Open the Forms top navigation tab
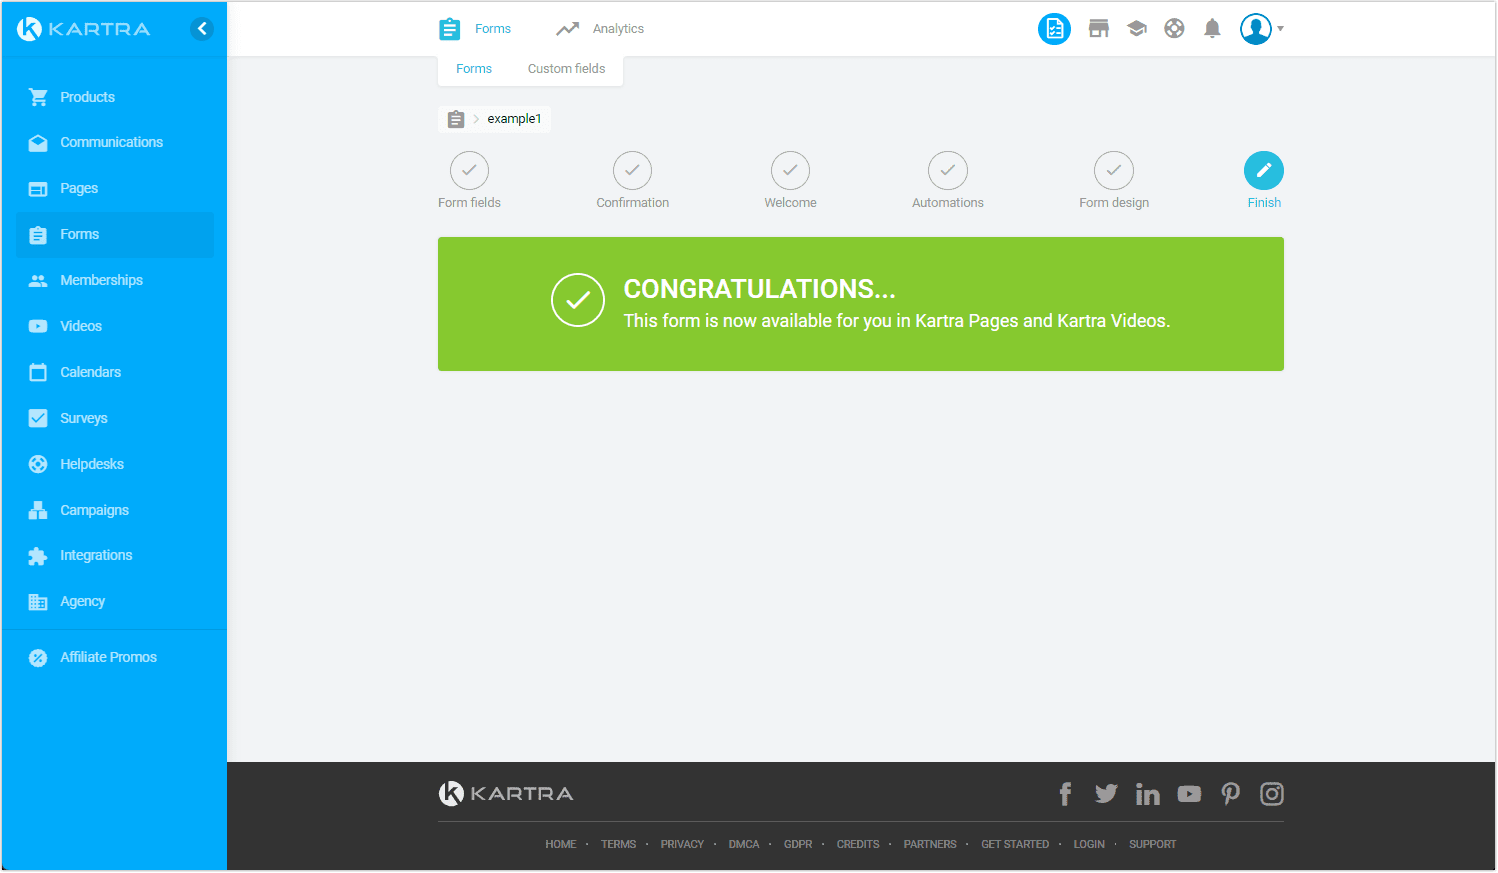1498x873 pixels. pyautogui.click(x=475, y=29)
